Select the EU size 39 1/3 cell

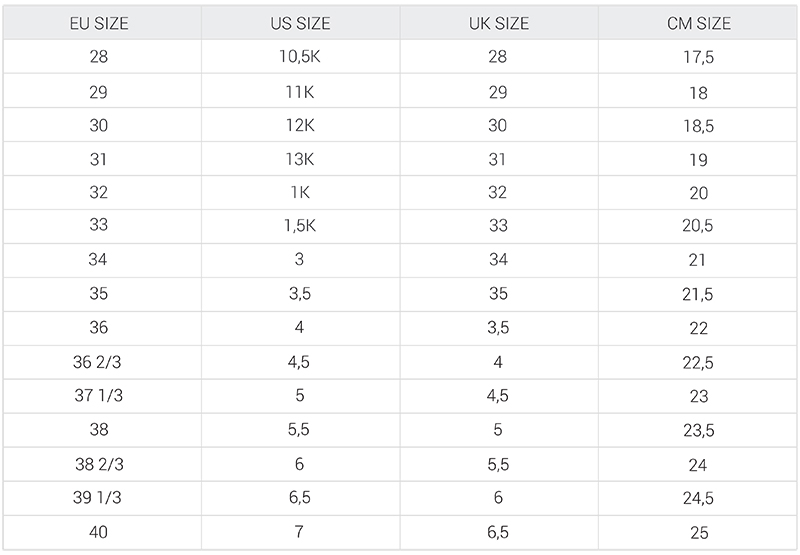[102, 498]
